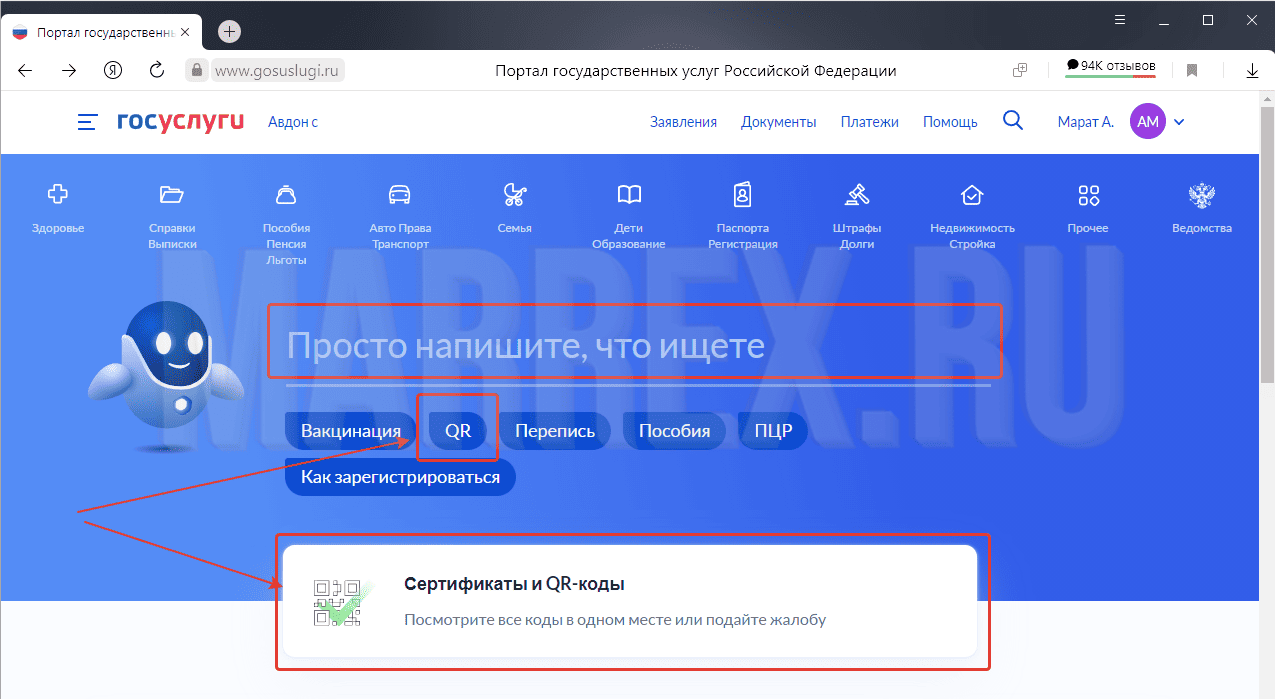
Task: Open the Паспорта Регистрация category
Action: tap(742, 216)
